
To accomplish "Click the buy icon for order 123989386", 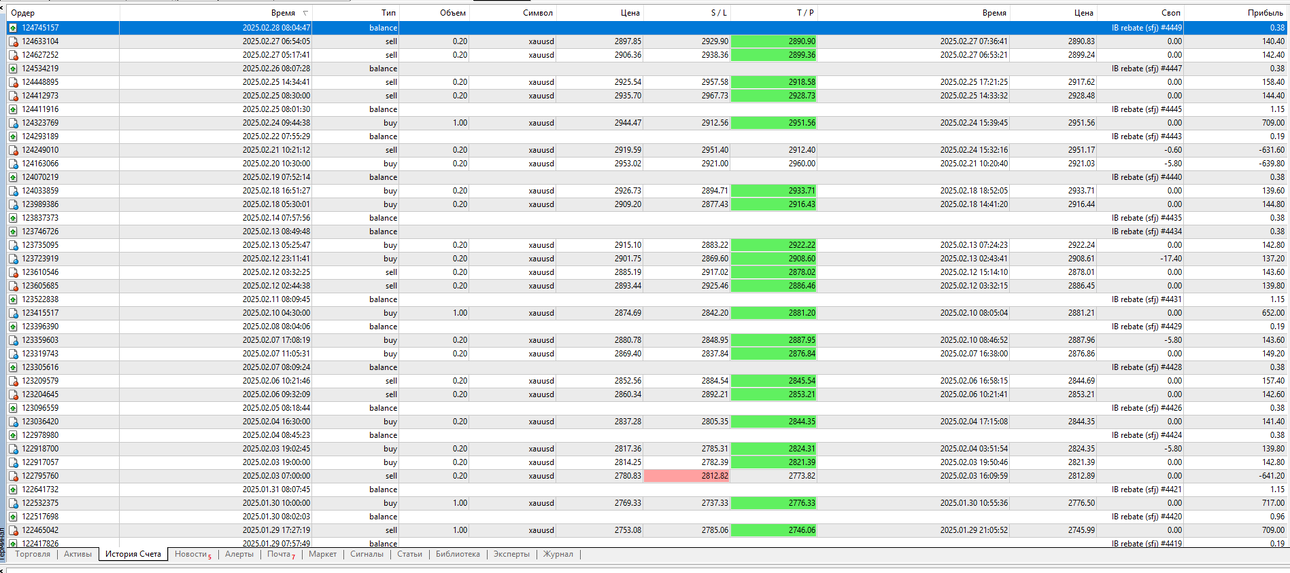I will (13, 204).
